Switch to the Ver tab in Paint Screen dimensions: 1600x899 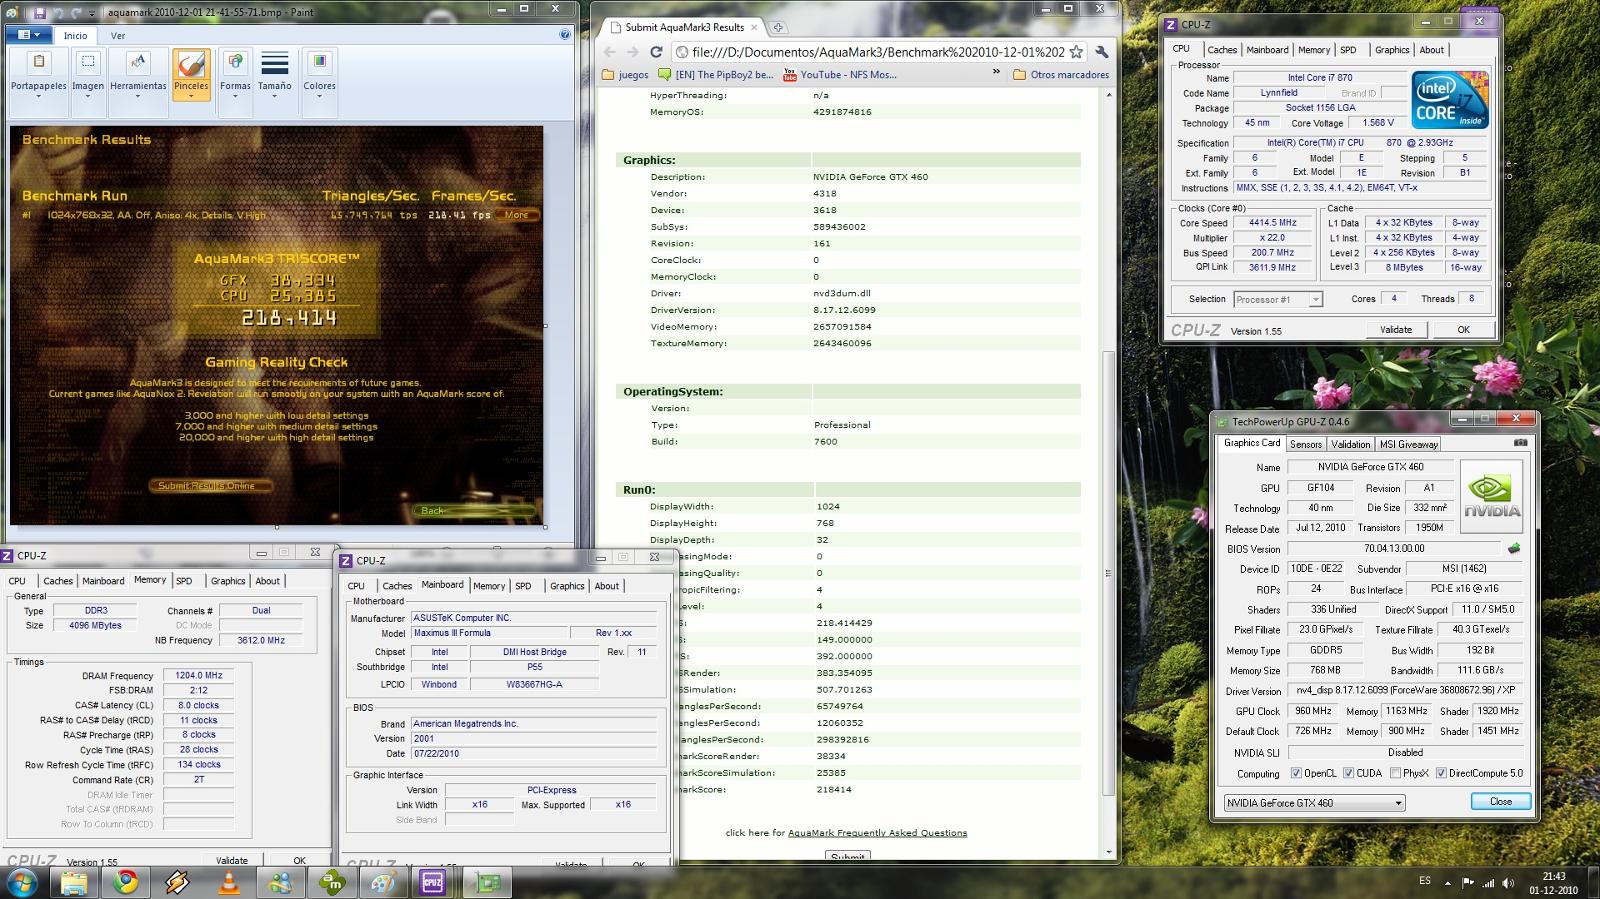(x=118, y=35)
